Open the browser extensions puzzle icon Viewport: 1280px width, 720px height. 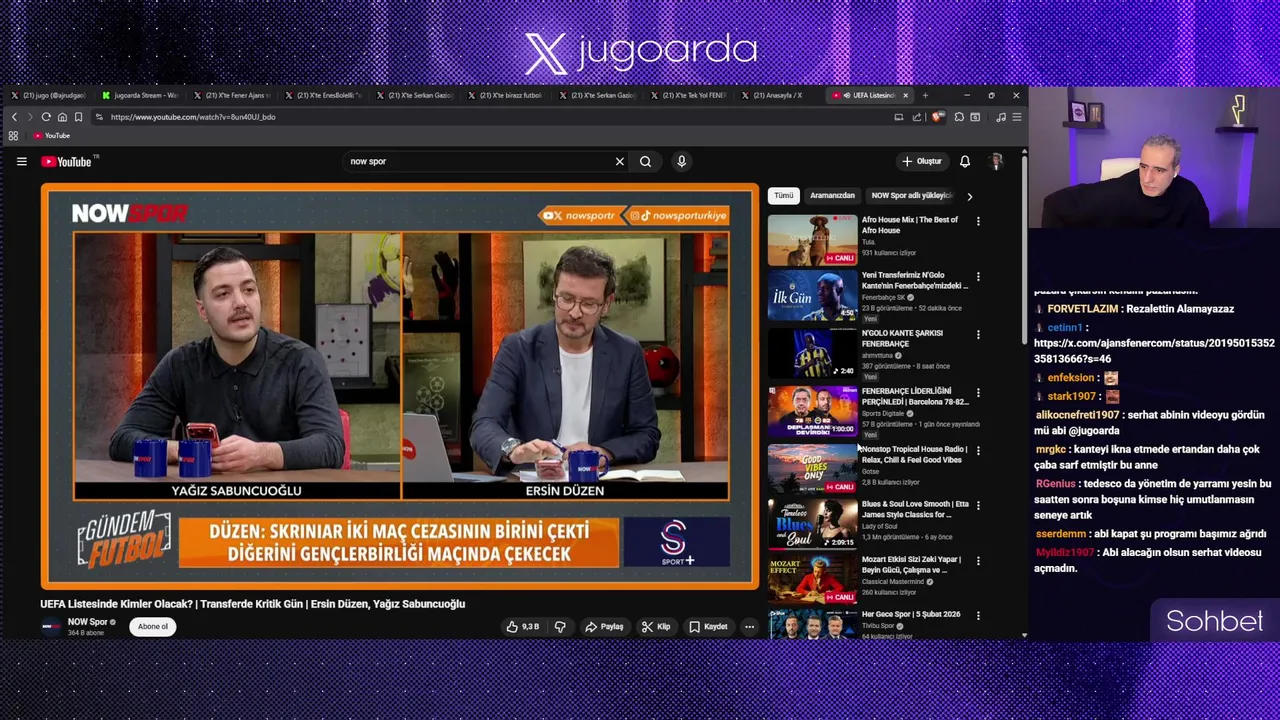pos(959,117)
